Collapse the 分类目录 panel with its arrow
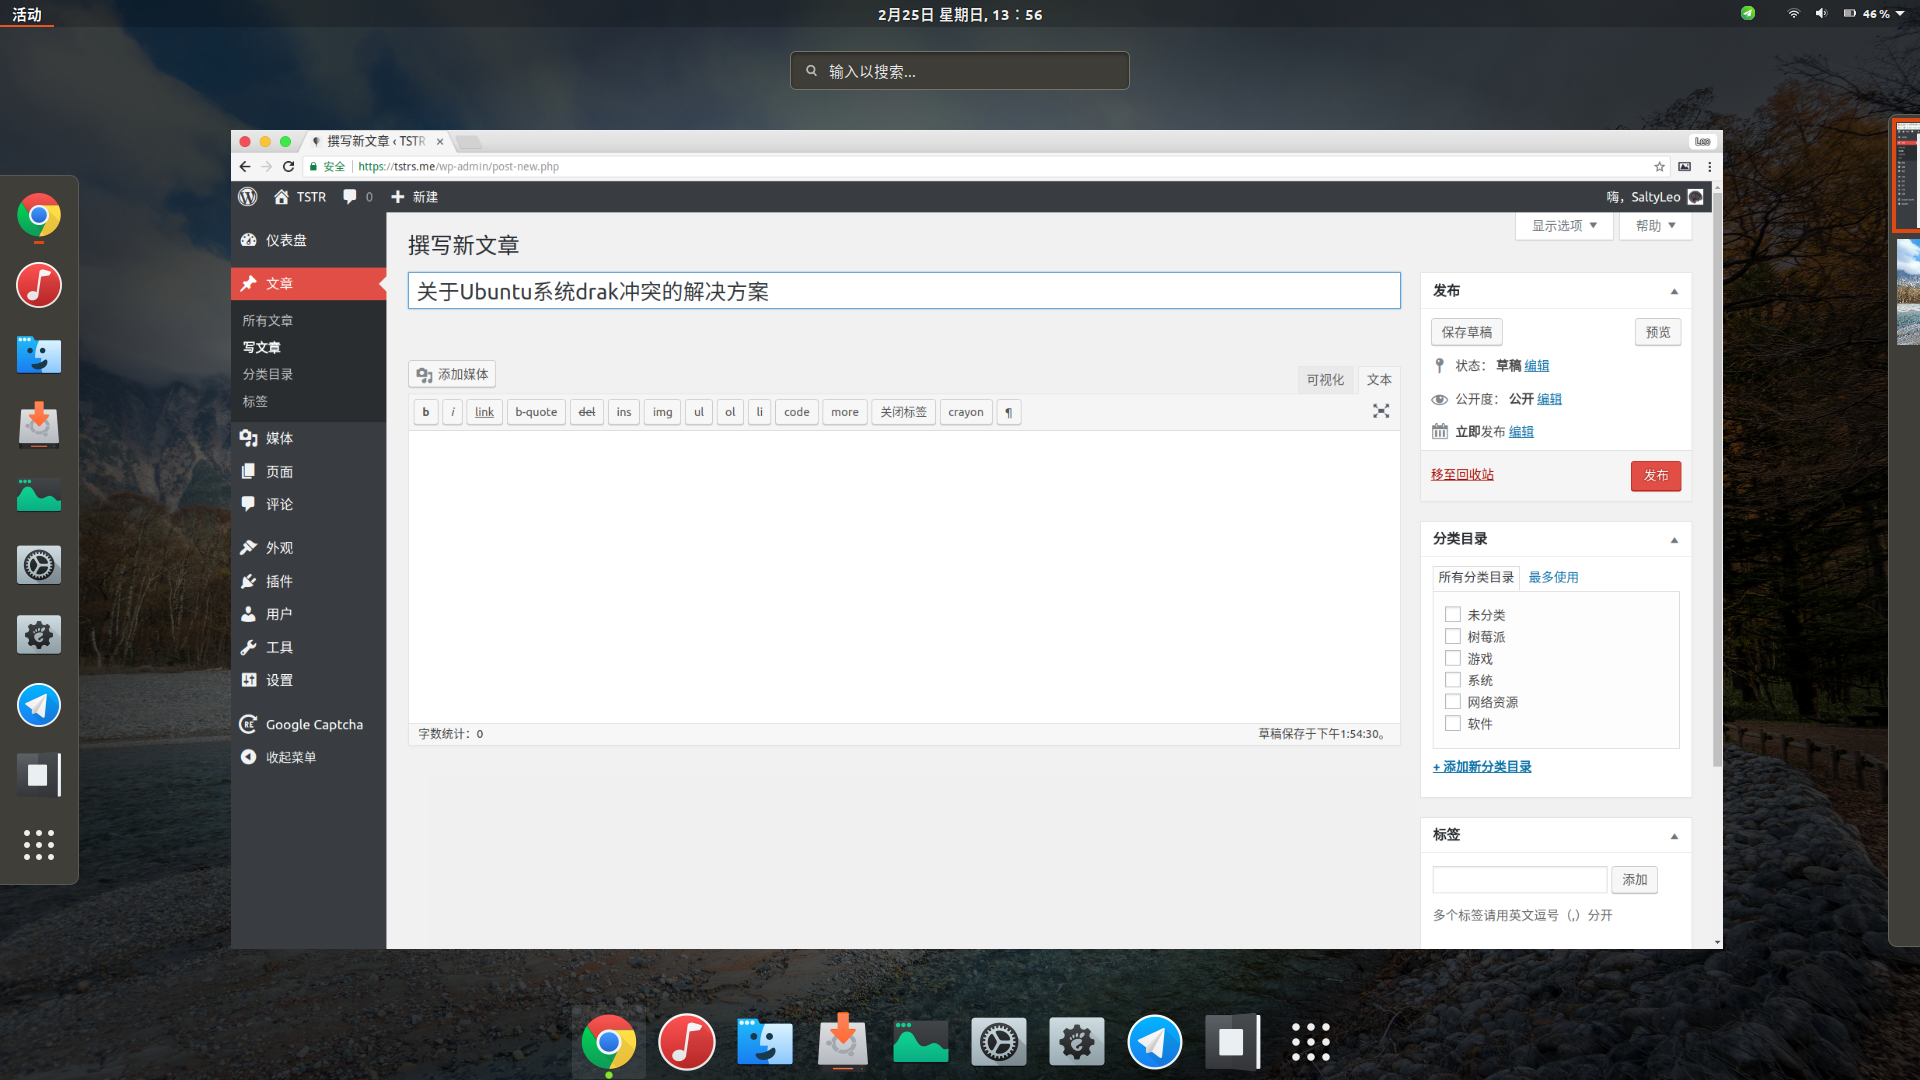 [x=1674, y=540]
